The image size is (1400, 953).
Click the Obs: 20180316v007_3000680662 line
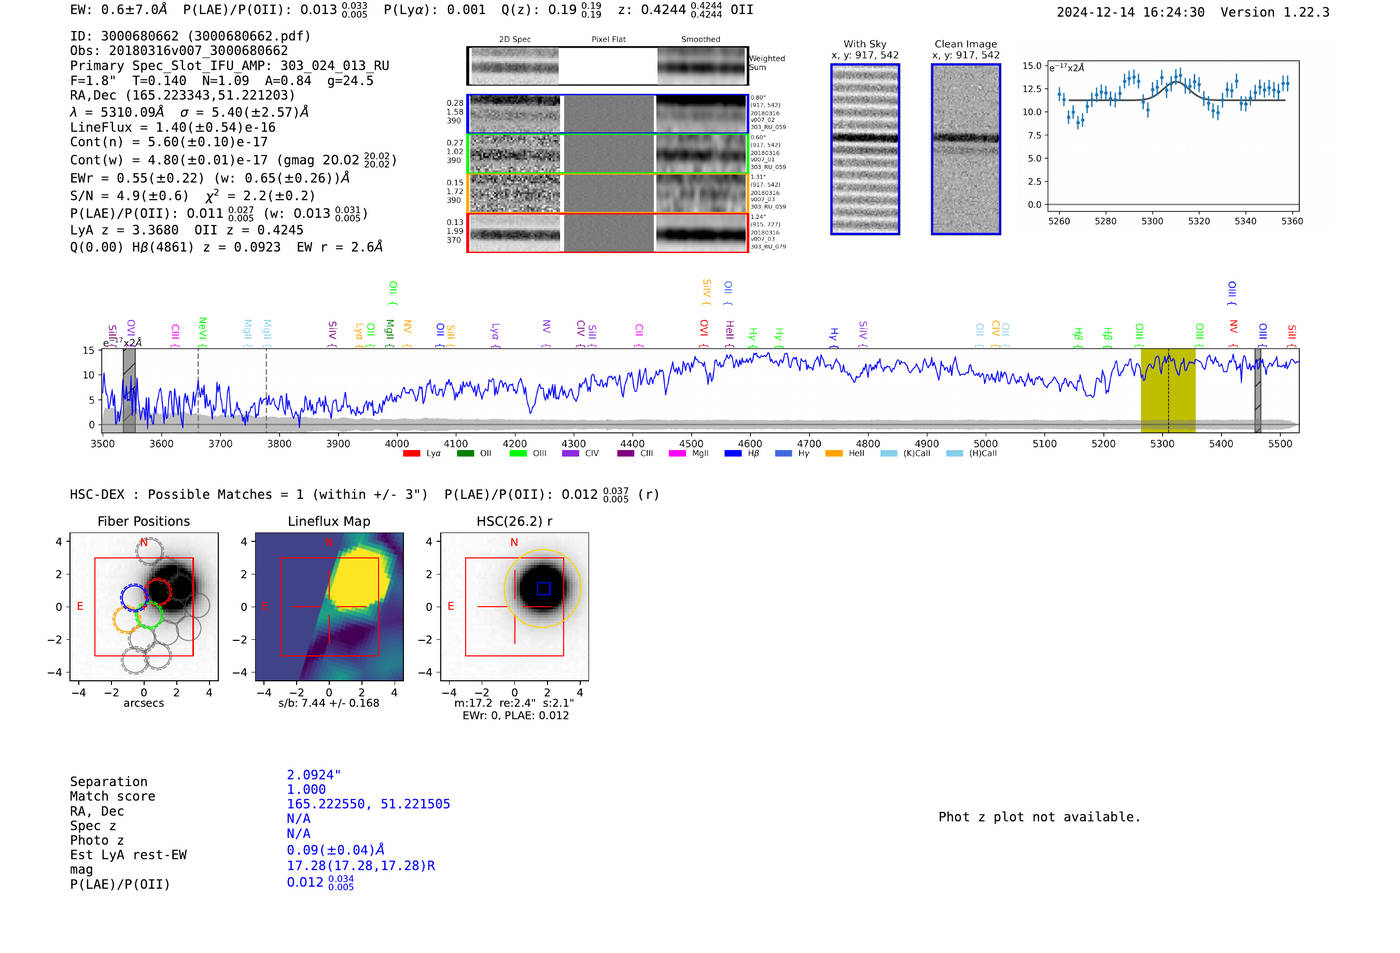179,51
